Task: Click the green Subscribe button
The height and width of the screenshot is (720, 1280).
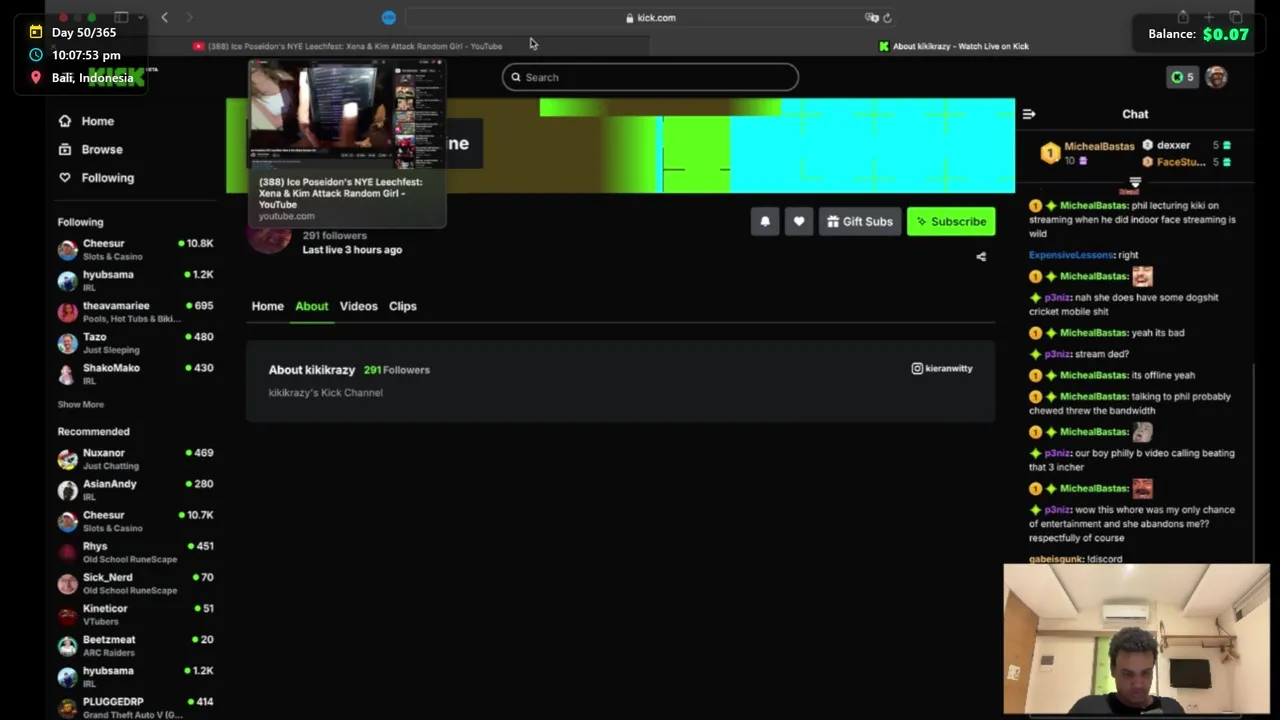Action: click(x=951, y=221)
